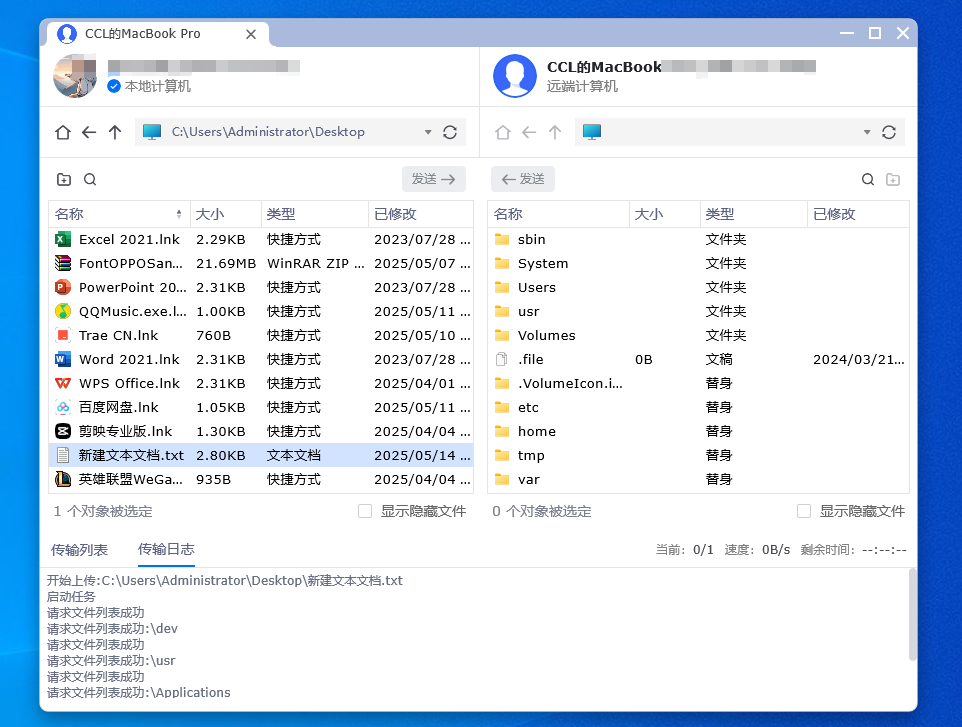The image size is (962, 727).
Task: Search files in the remote panel
Action: point(868,180)
